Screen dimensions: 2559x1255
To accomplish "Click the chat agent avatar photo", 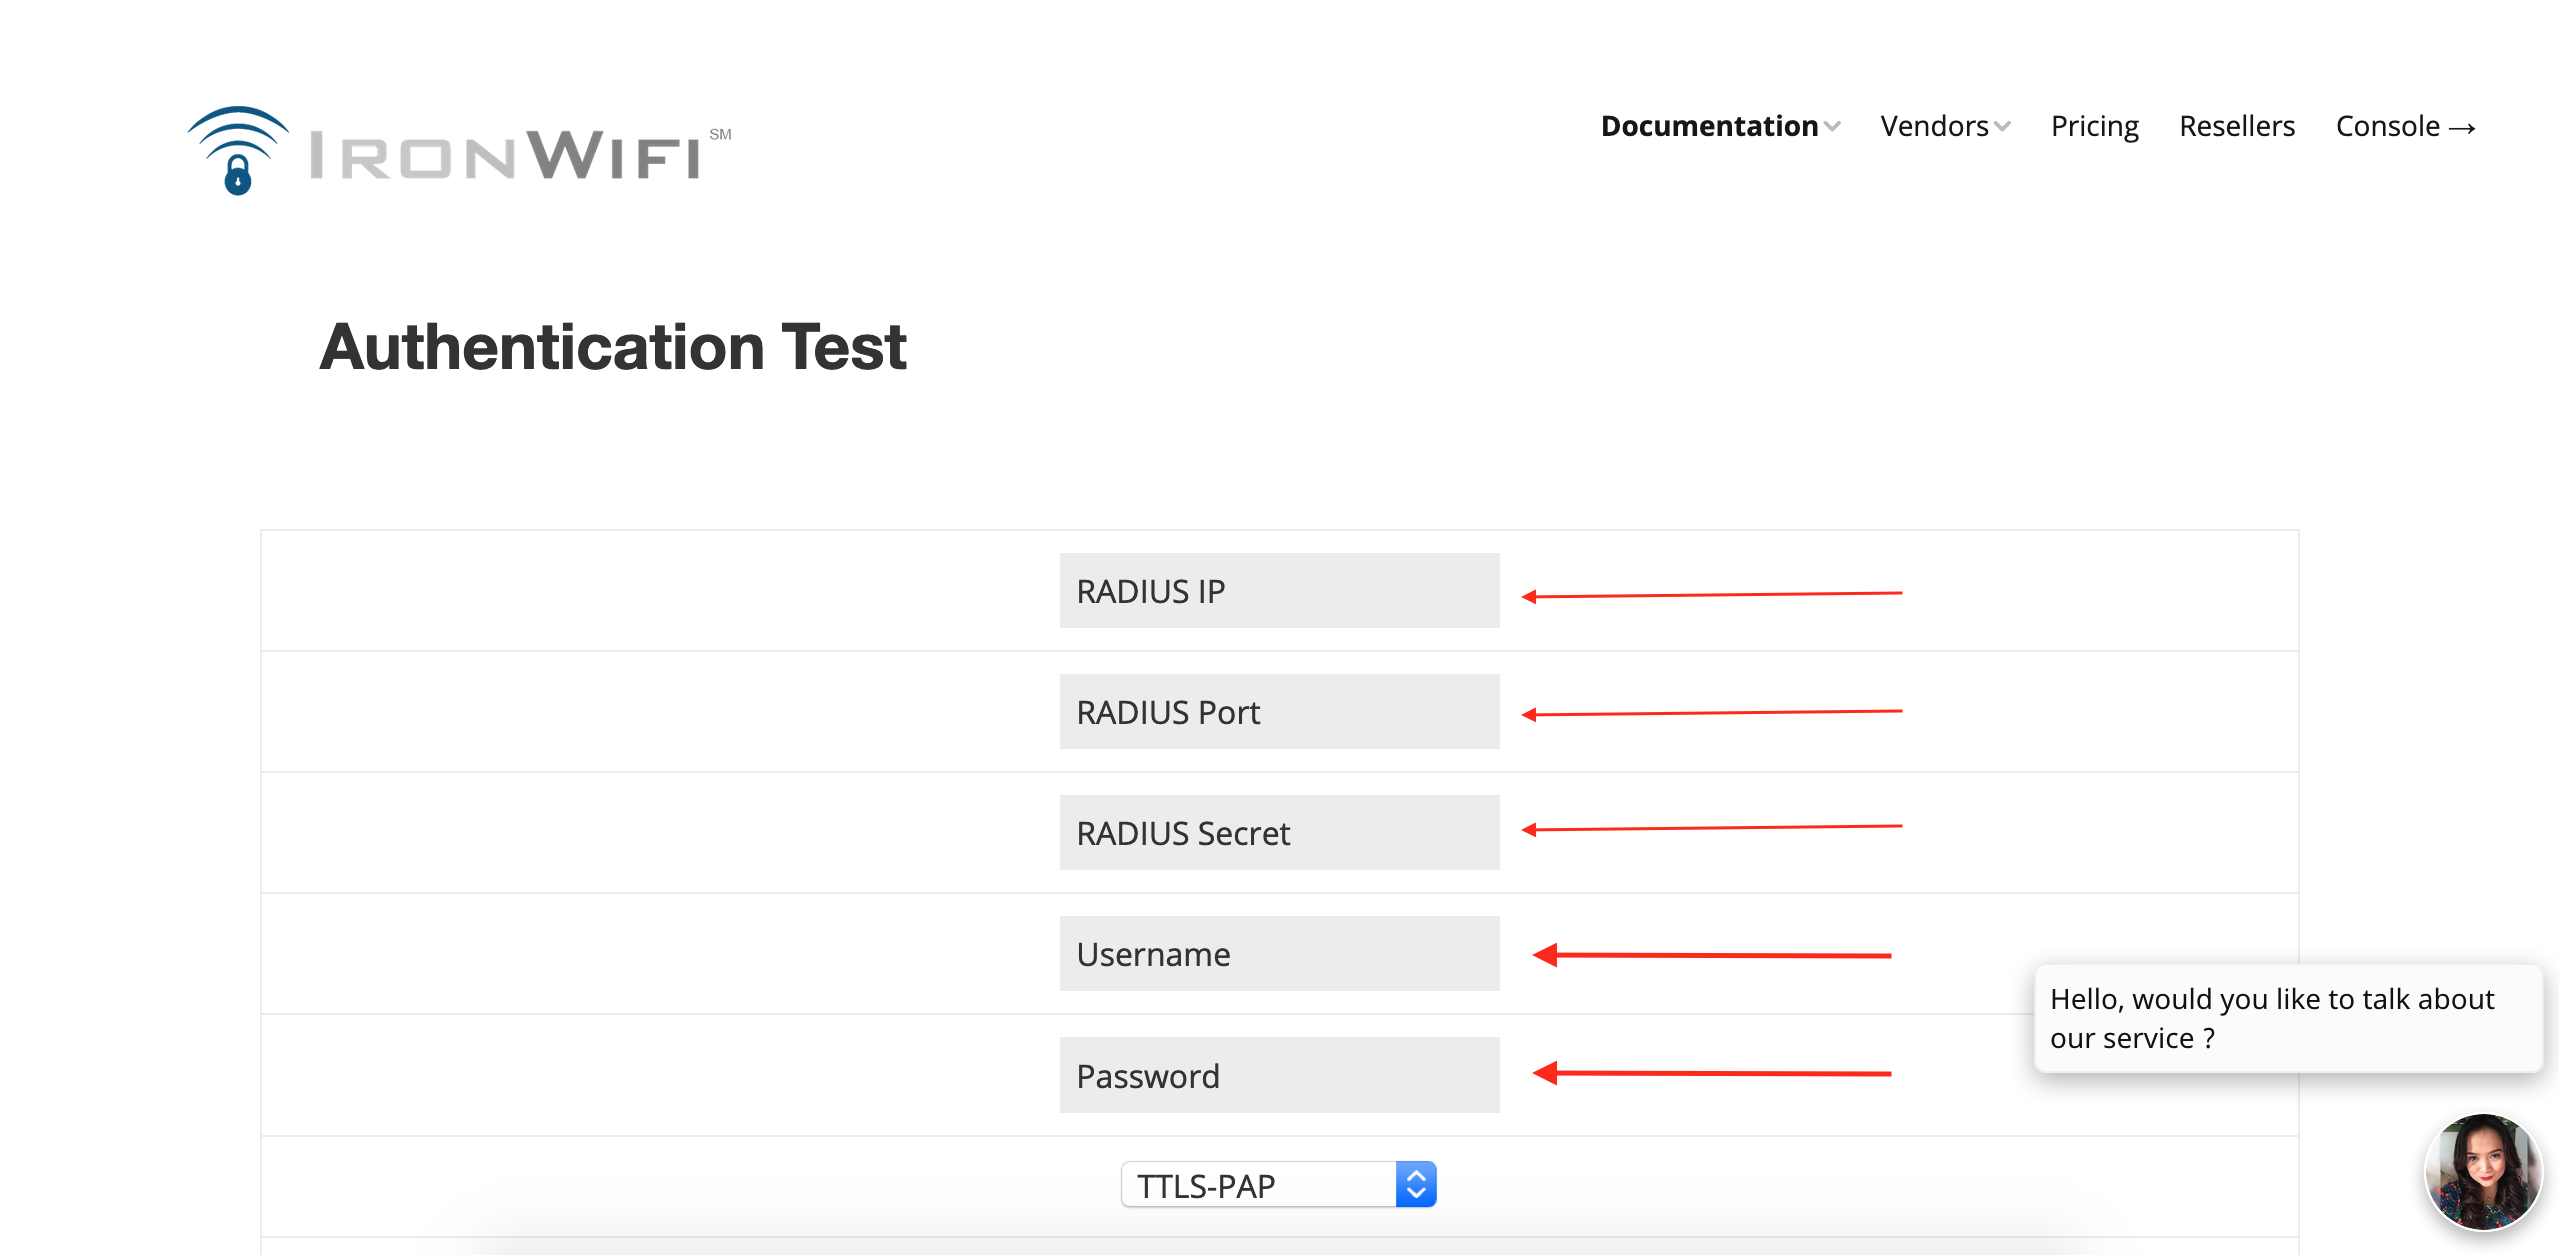I will 2483,1170.
